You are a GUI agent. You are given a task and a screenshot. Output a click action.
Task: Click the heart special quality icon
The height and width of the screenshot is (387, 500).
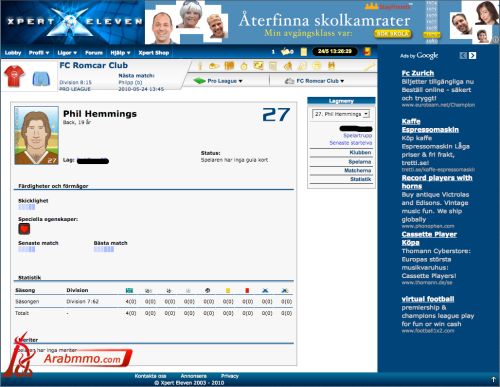click(24, 229)
